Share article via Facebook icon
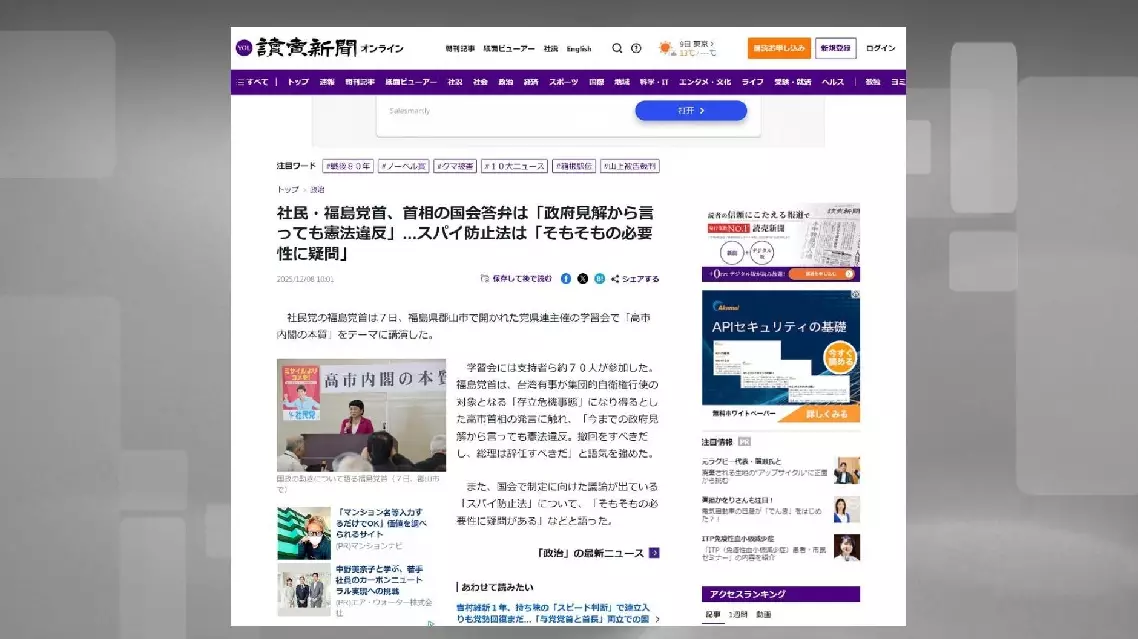1138x639 pixels. (566, 279)
